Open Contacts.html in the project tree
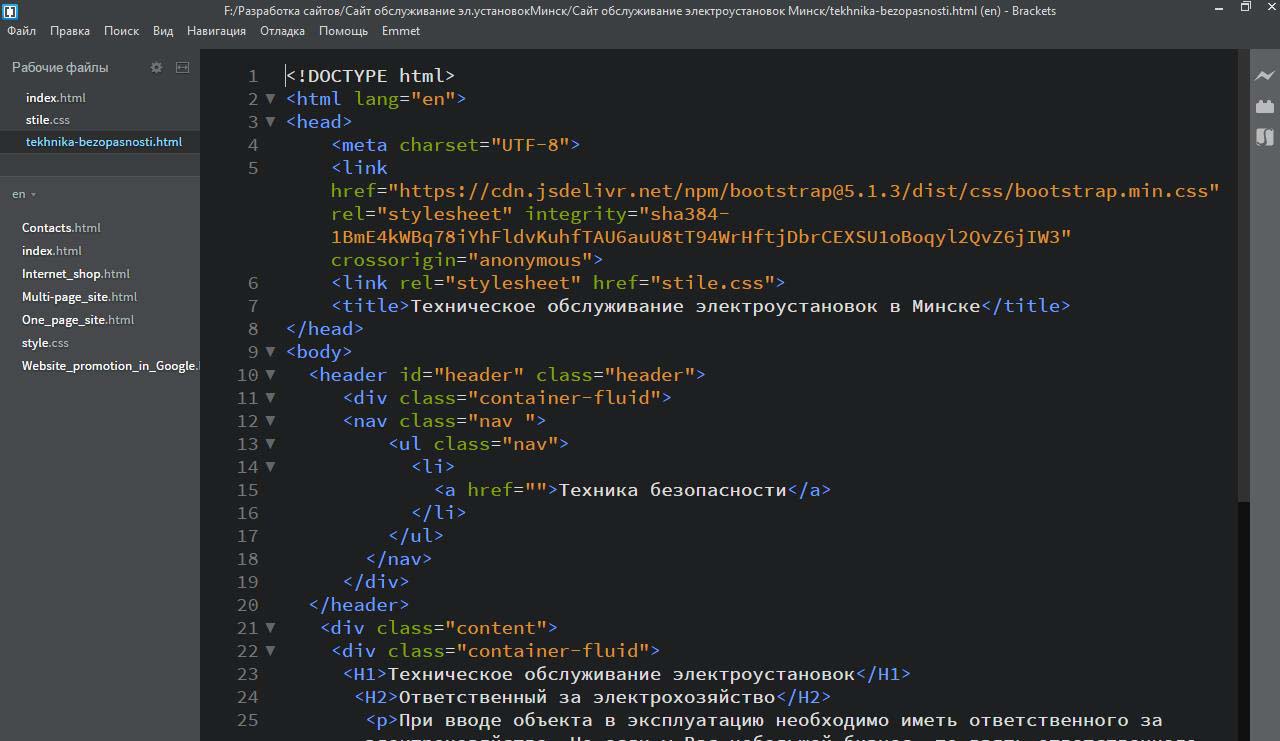The height and width of the screenshot is (741, 1280). [61, 228]
